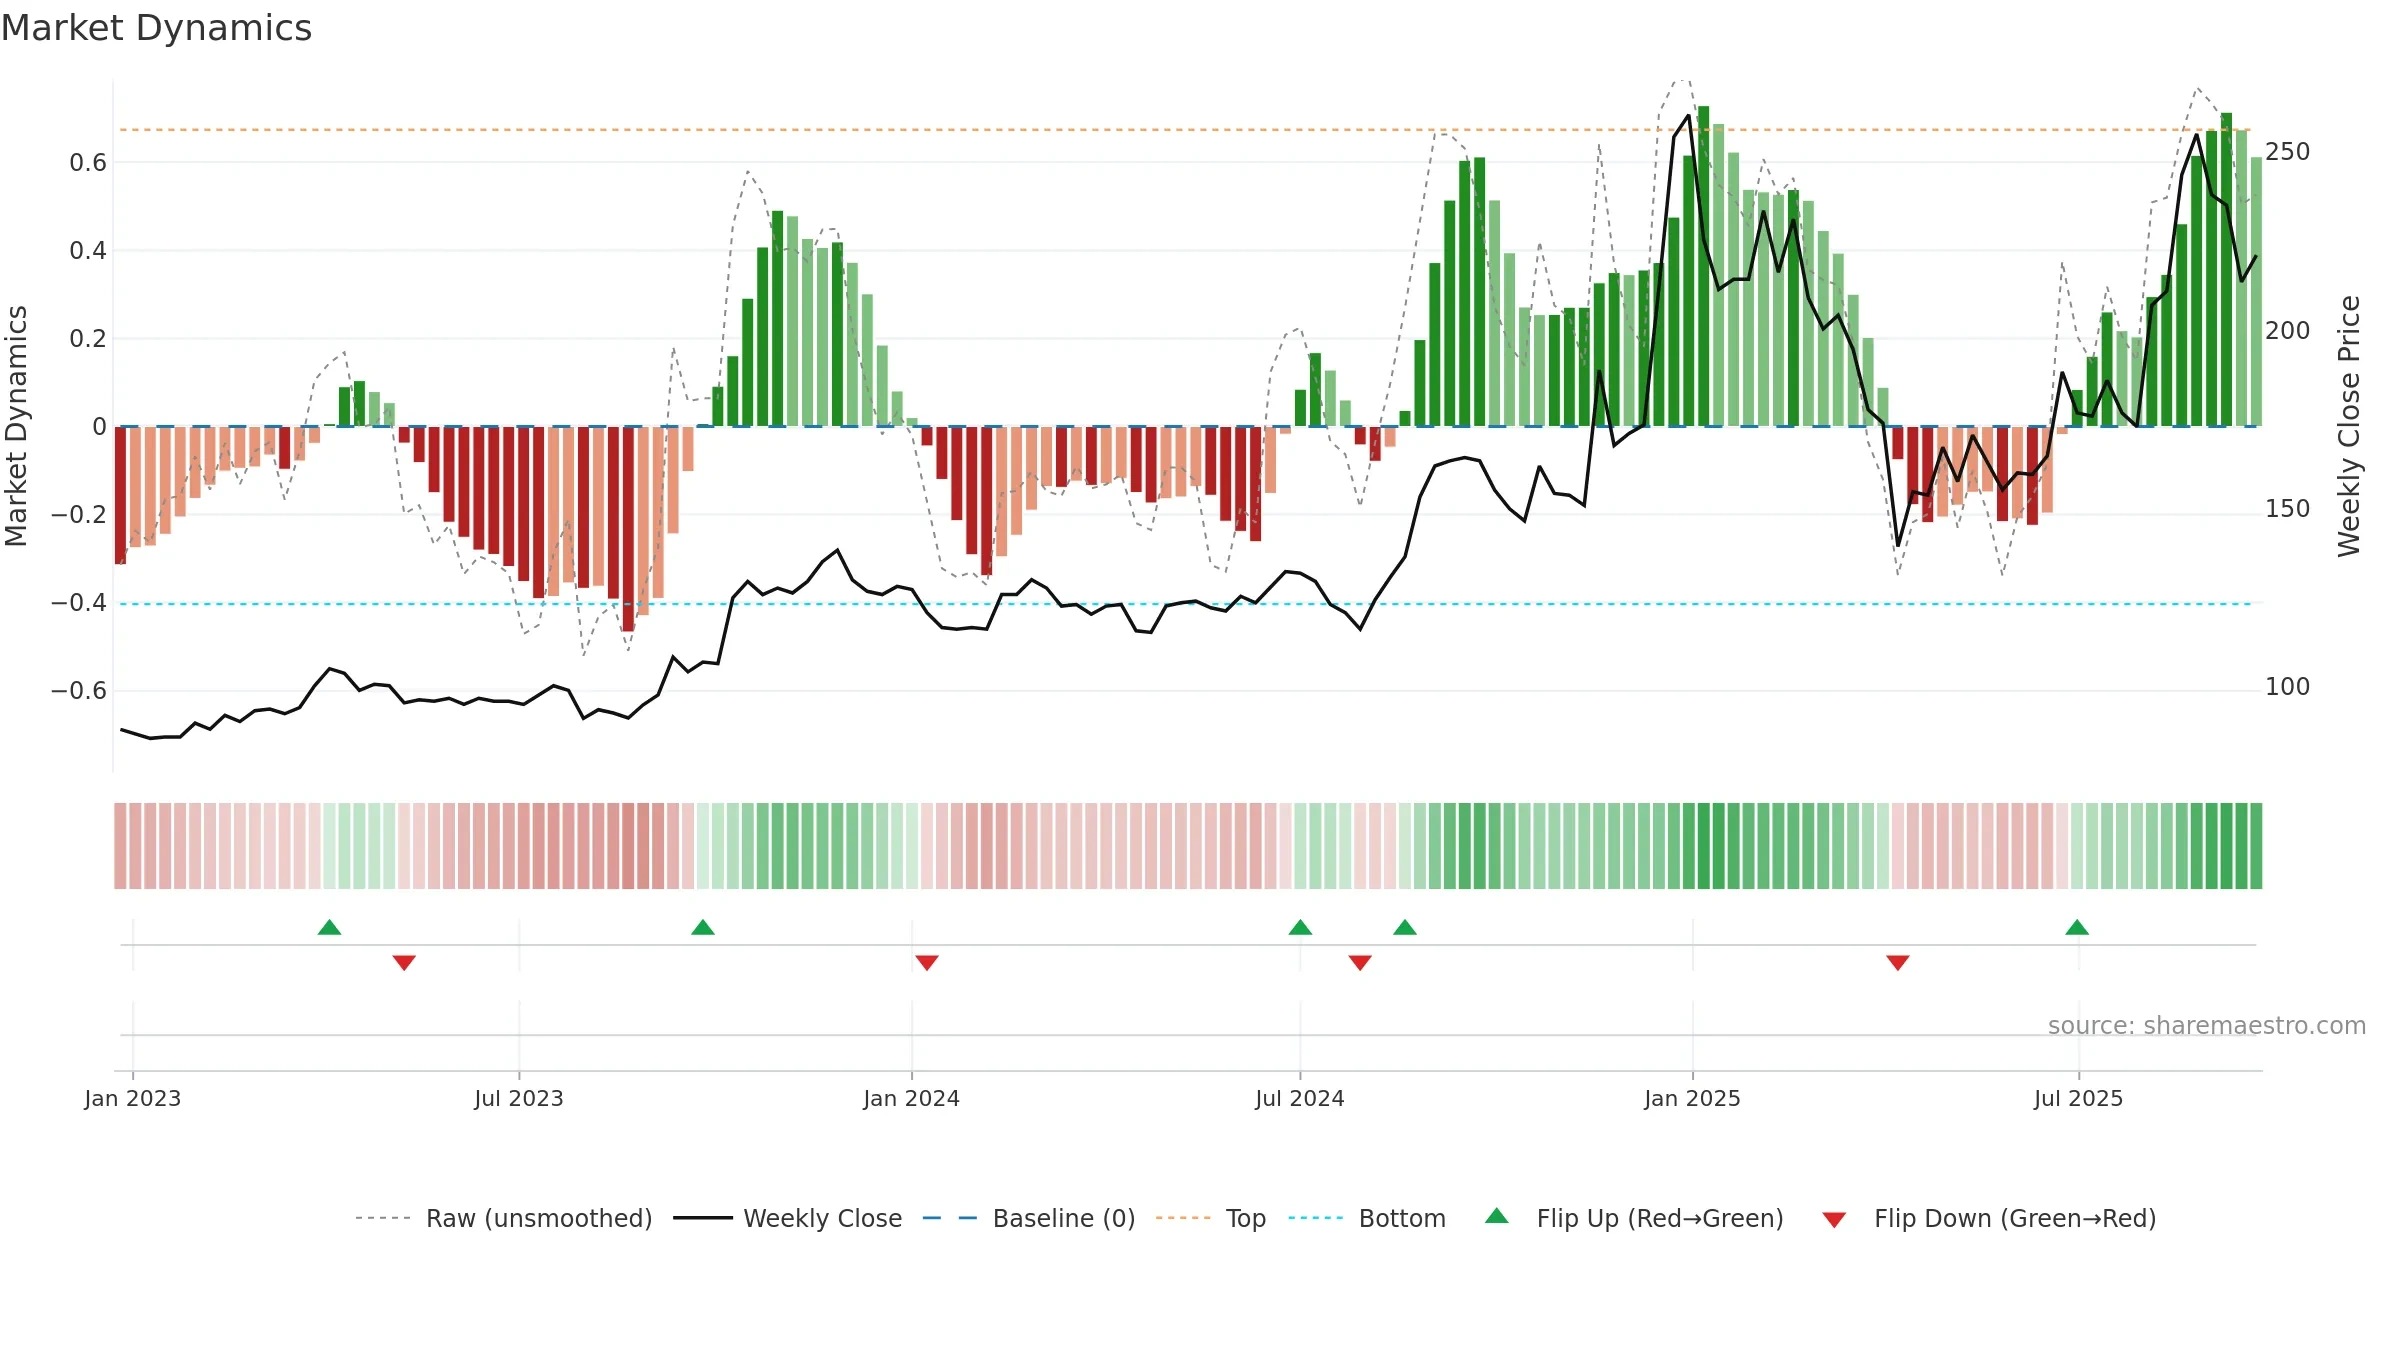The height and width of the screenshot is (1350, 2400).
Task: Toggle the Top legend entry
Action: pyautogui.click(x=1211, y=1218)
